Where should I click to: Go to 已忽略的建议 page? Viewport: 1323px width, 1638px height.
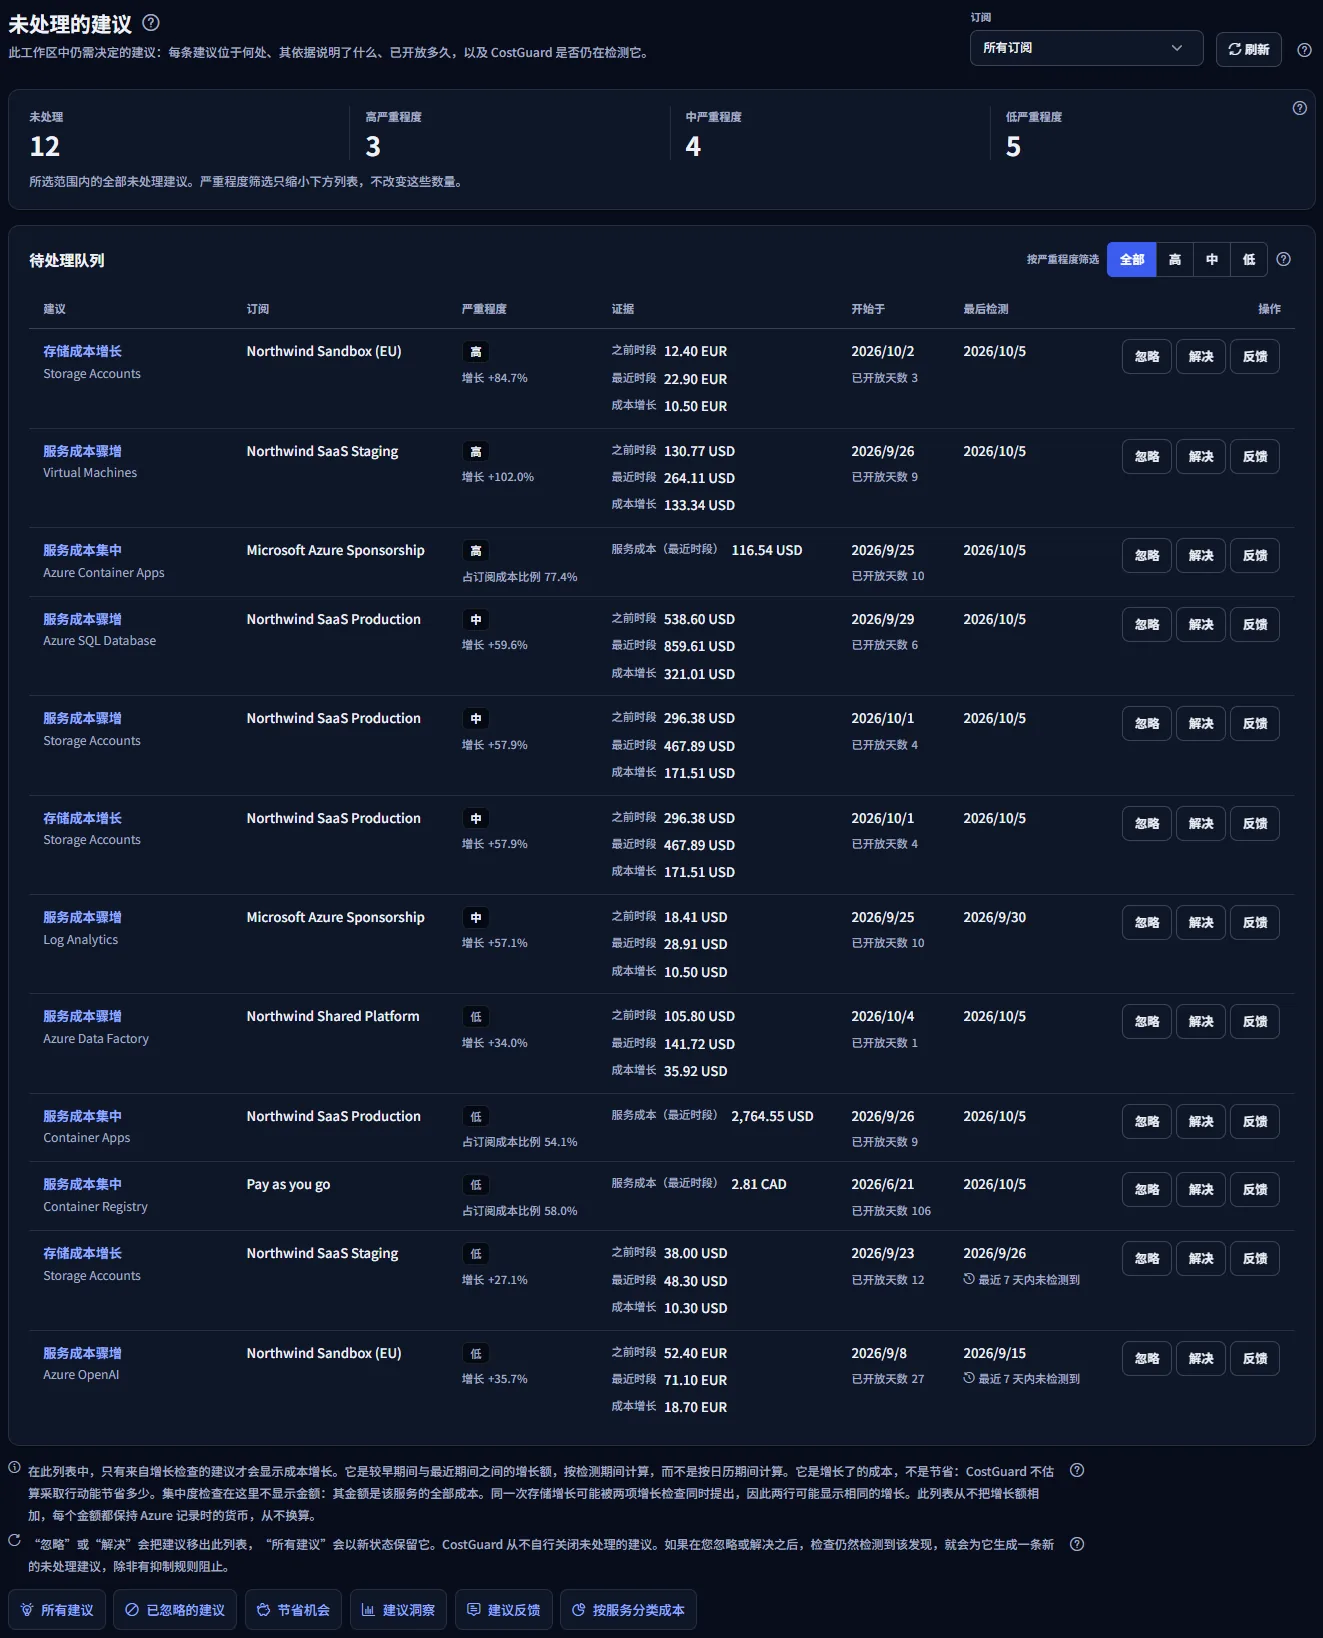pos(175,1610)
